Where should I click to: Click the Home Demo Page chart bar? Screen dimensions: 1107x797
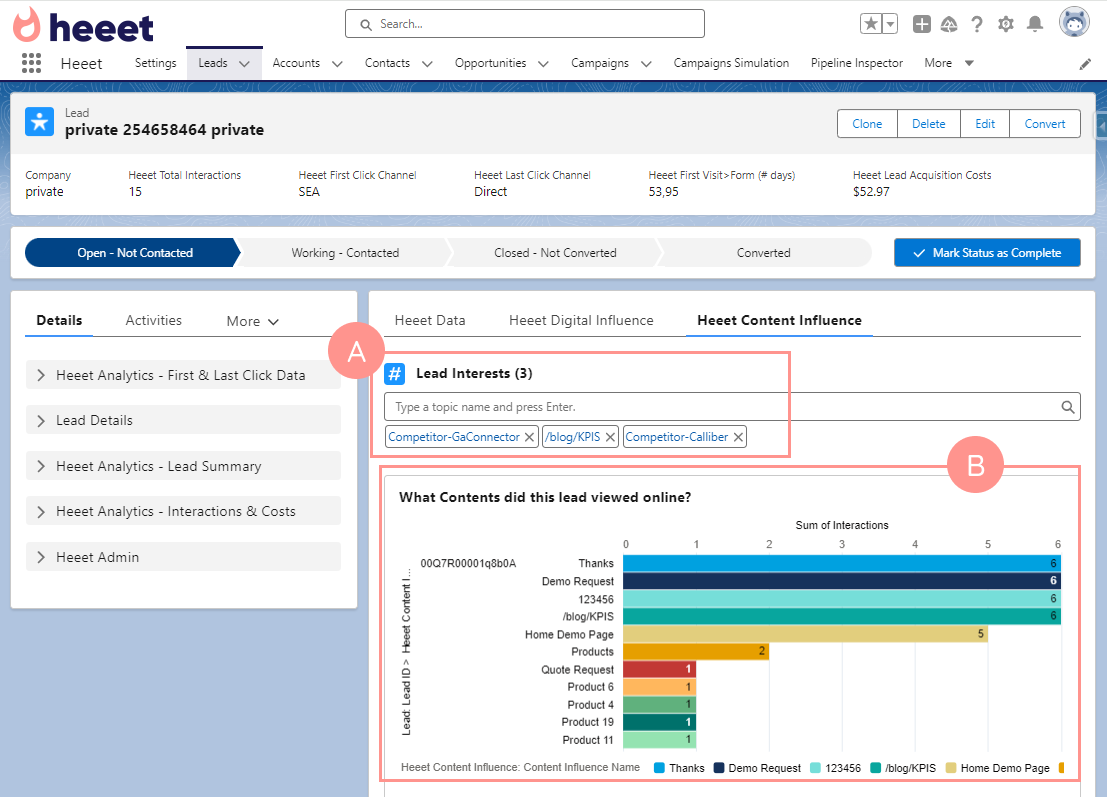[x=805, y=634]
